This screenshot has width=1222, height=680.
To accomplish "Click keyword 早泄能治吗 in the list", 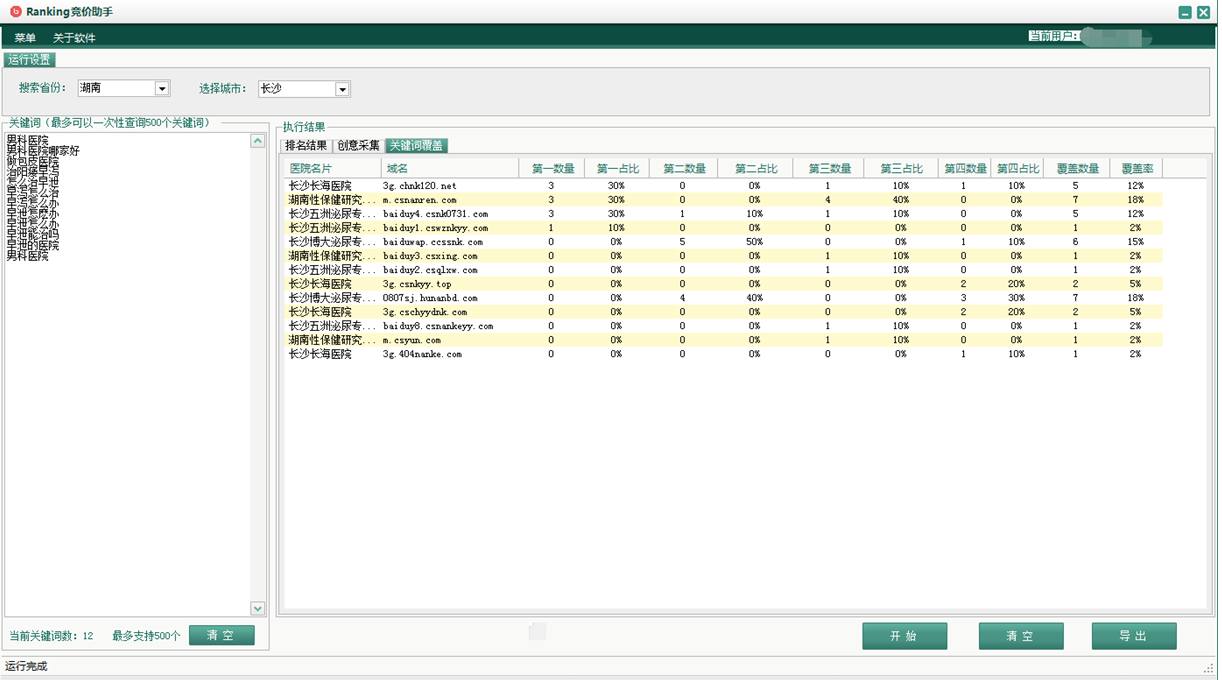I will (x=32, y=235).
